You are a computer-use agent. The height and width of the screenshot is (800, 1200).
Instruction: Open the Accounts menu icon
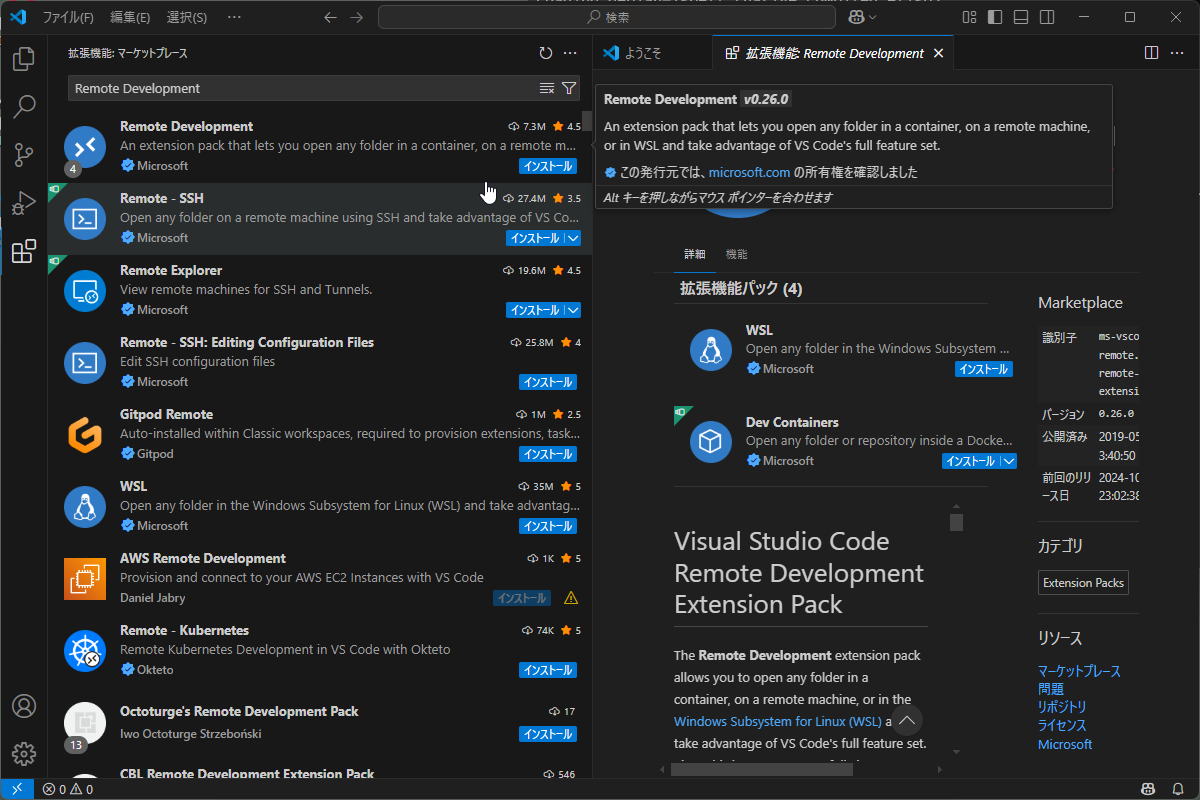(24, 706)
